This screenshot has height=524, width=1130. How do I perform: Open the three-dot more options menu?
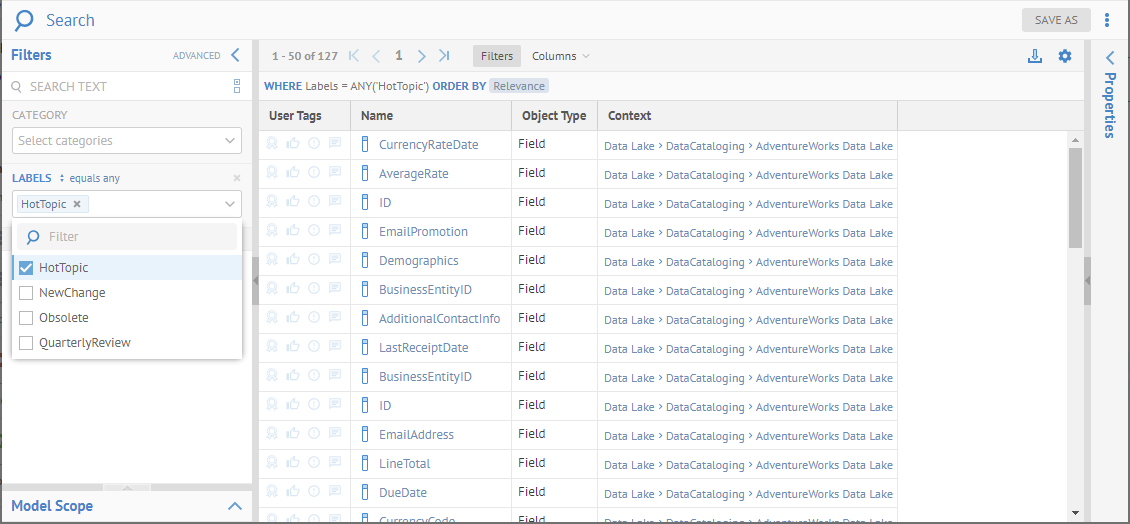(1107, 20)
